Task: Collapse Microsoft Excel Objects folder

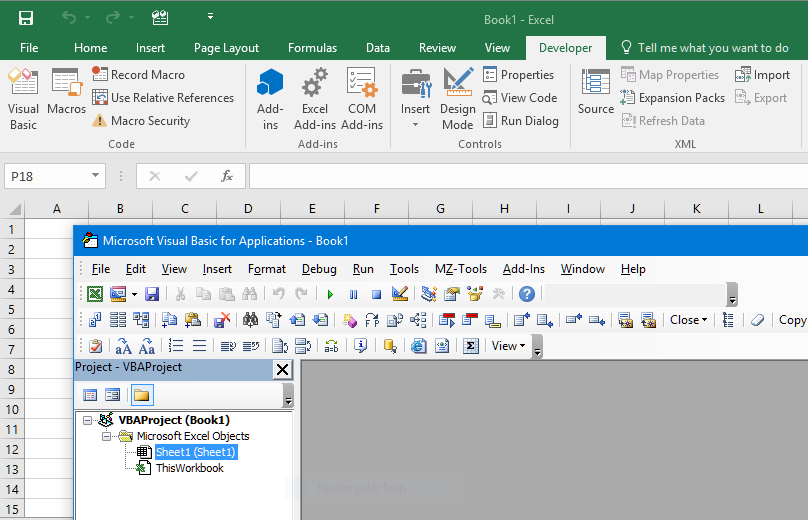Action: (x=107, y=437)
